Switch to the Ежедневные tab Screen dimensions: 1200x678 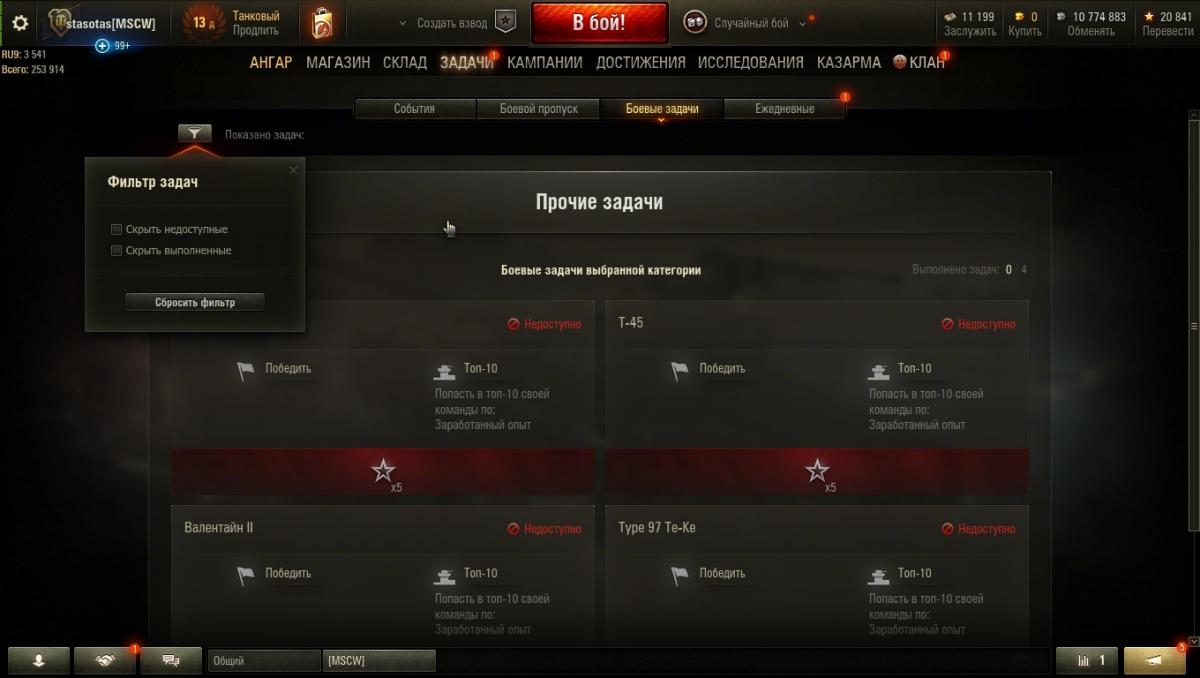tap(785, 109)
